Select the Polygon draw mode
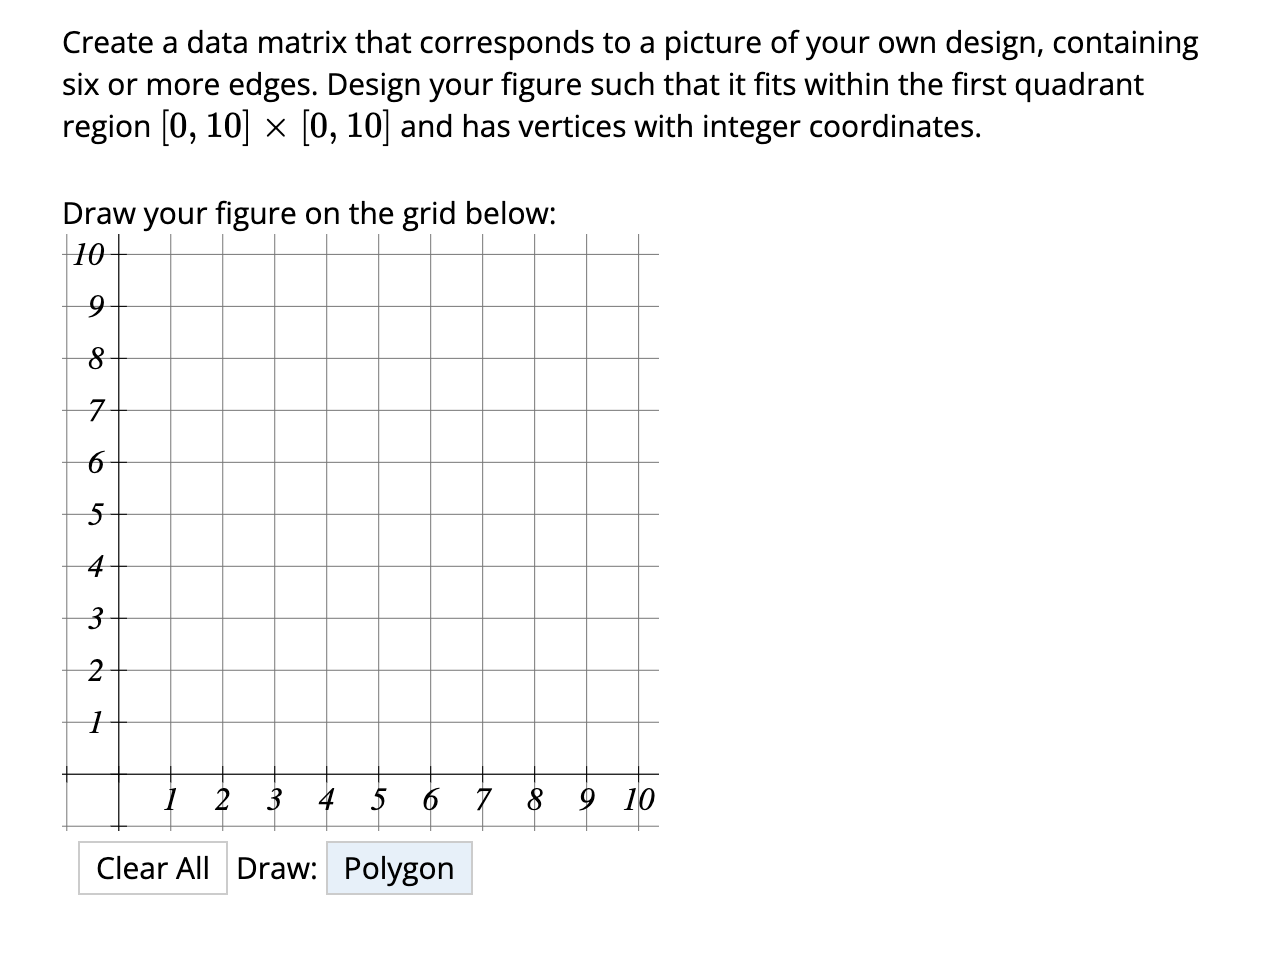The width and height of the screenshot is (1268, 962). tap(398, 868)
